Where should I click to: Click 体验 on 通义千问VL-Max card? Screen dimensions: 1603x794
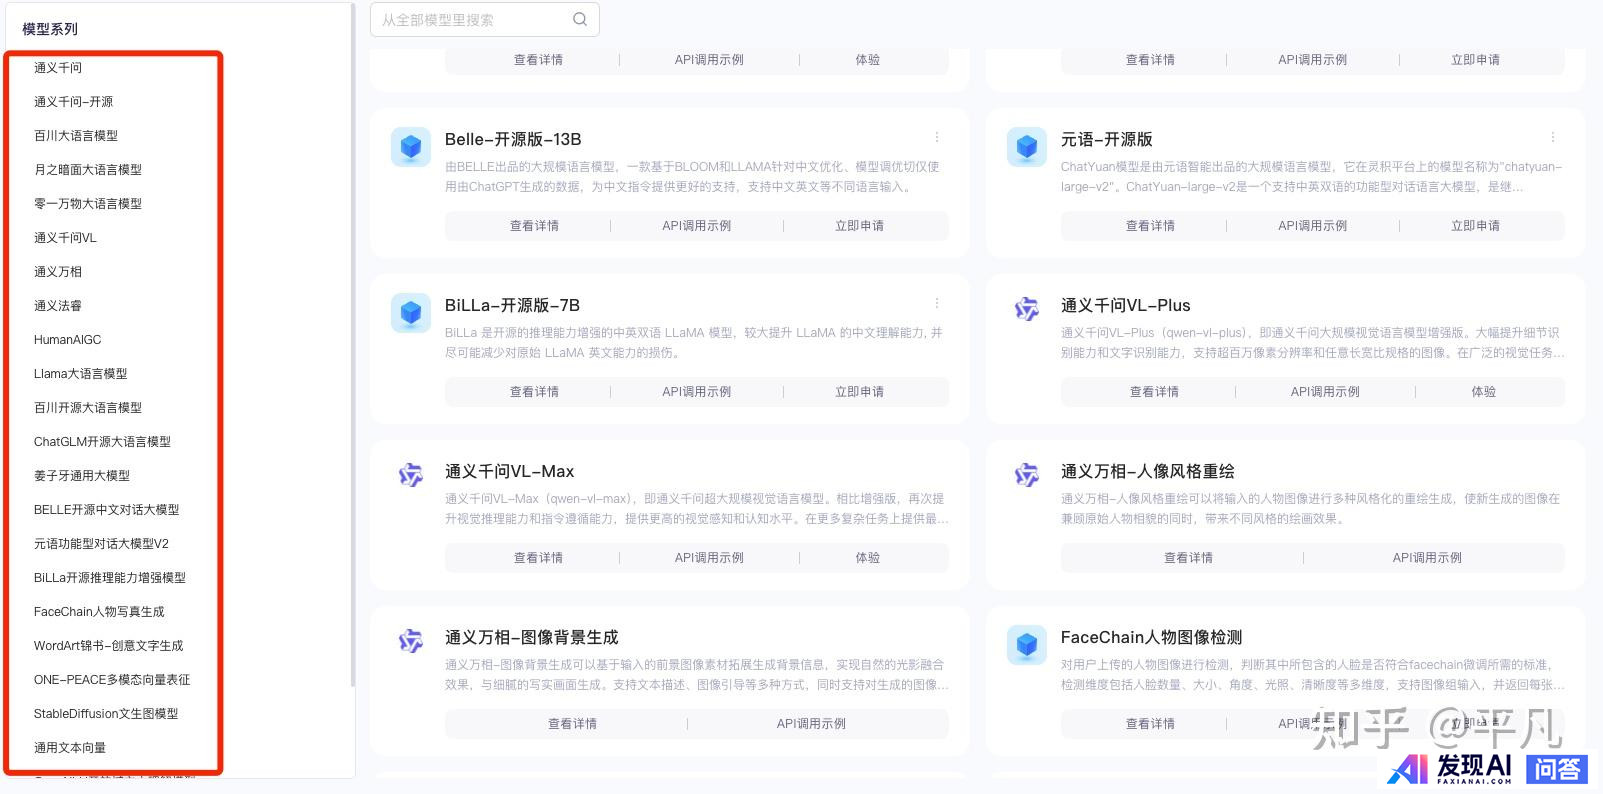868,558
